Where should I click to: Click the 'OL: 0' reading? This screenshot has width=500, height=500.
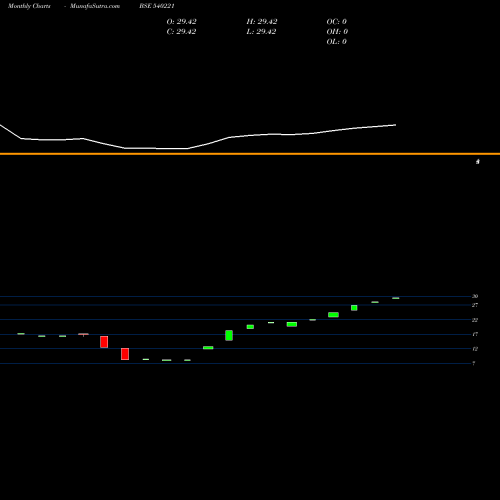pyautogui.click(x=337, y=42)
